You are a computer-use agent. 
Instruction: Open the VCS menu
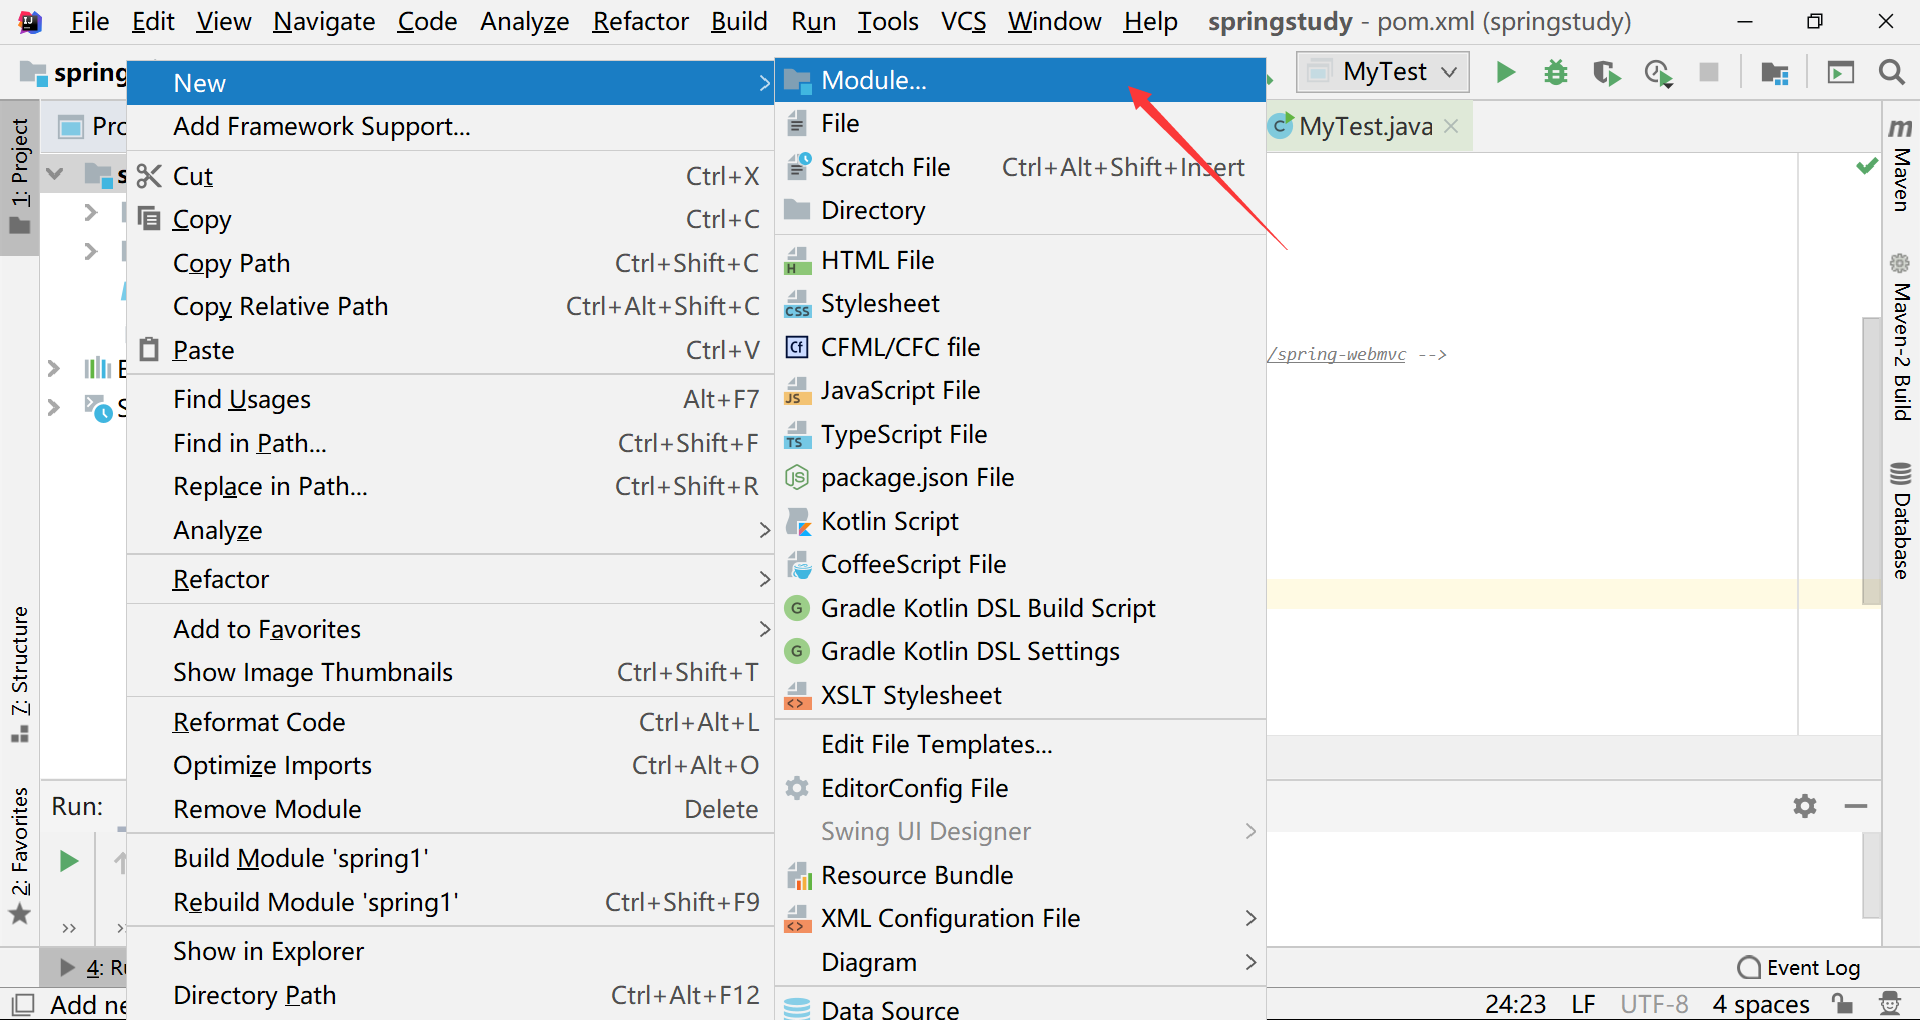[x=963, y=22]
